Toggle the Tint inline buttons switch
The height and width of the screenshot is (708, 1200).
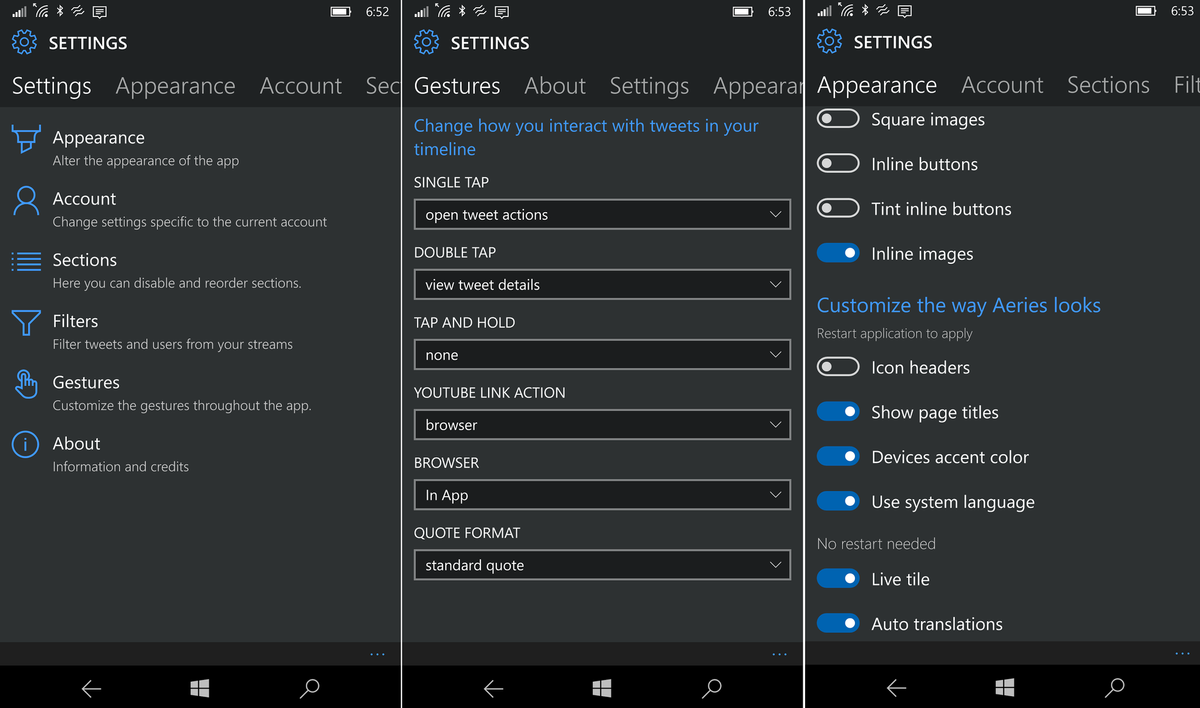(x=838, y=208)
